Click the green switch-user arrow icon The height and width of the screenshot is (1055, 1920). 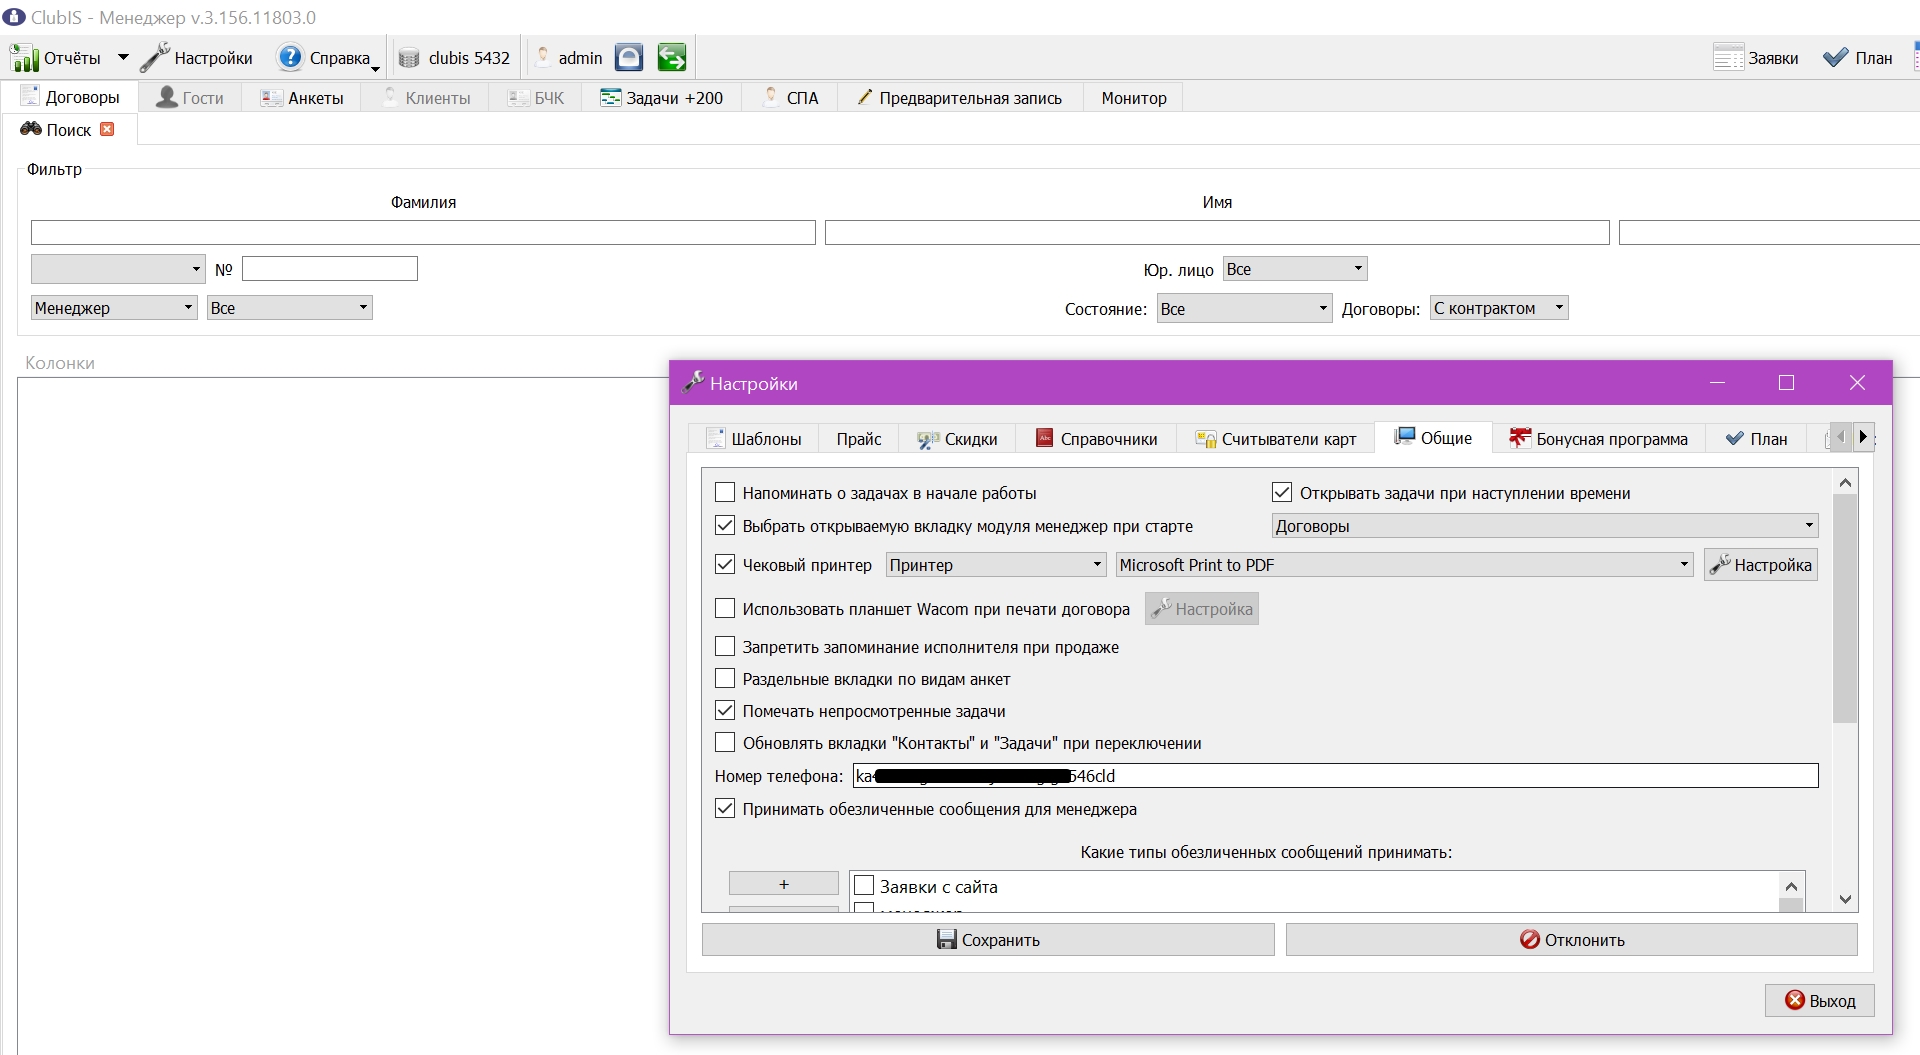click(672, 58)
